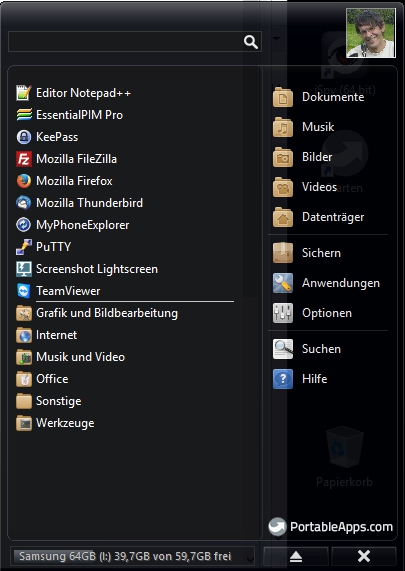Click the Anwendungen label
This screenshot has height=571, width=405.
coord(341,283)
